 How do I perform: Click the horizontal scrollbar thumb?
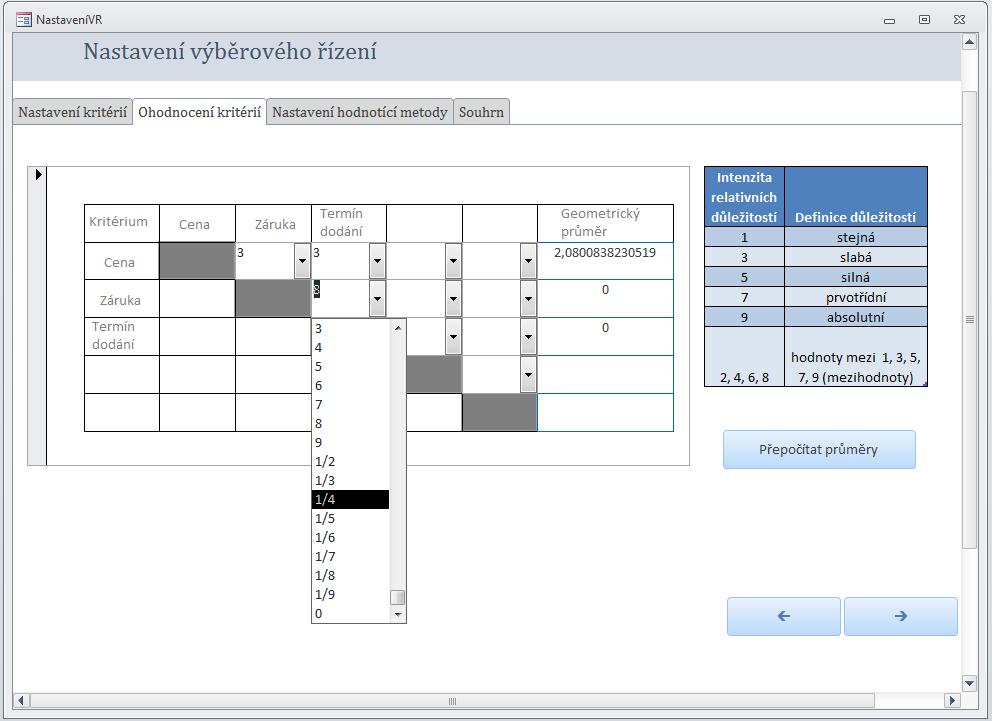(x=452, y=701)
